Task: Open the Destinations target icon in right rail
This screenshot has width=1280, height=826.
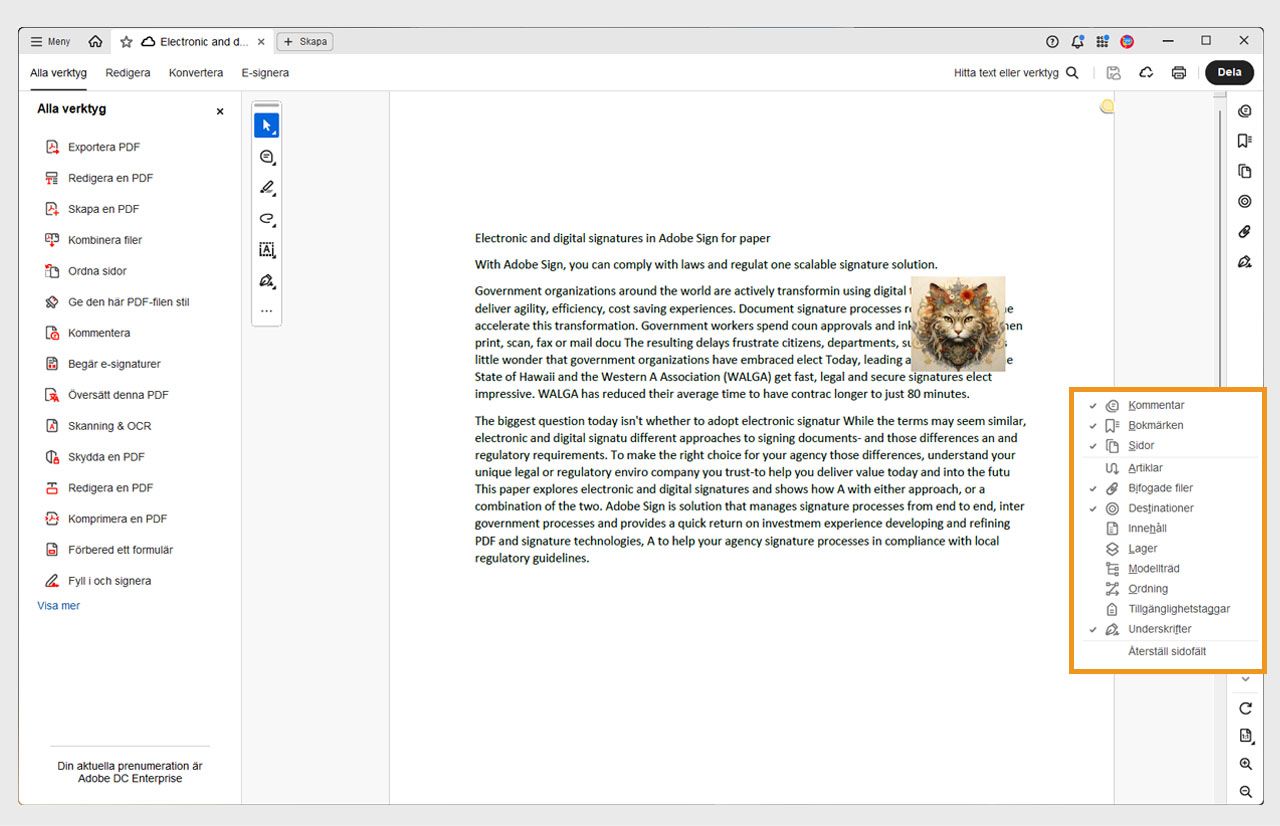Action: [1245, 201]
